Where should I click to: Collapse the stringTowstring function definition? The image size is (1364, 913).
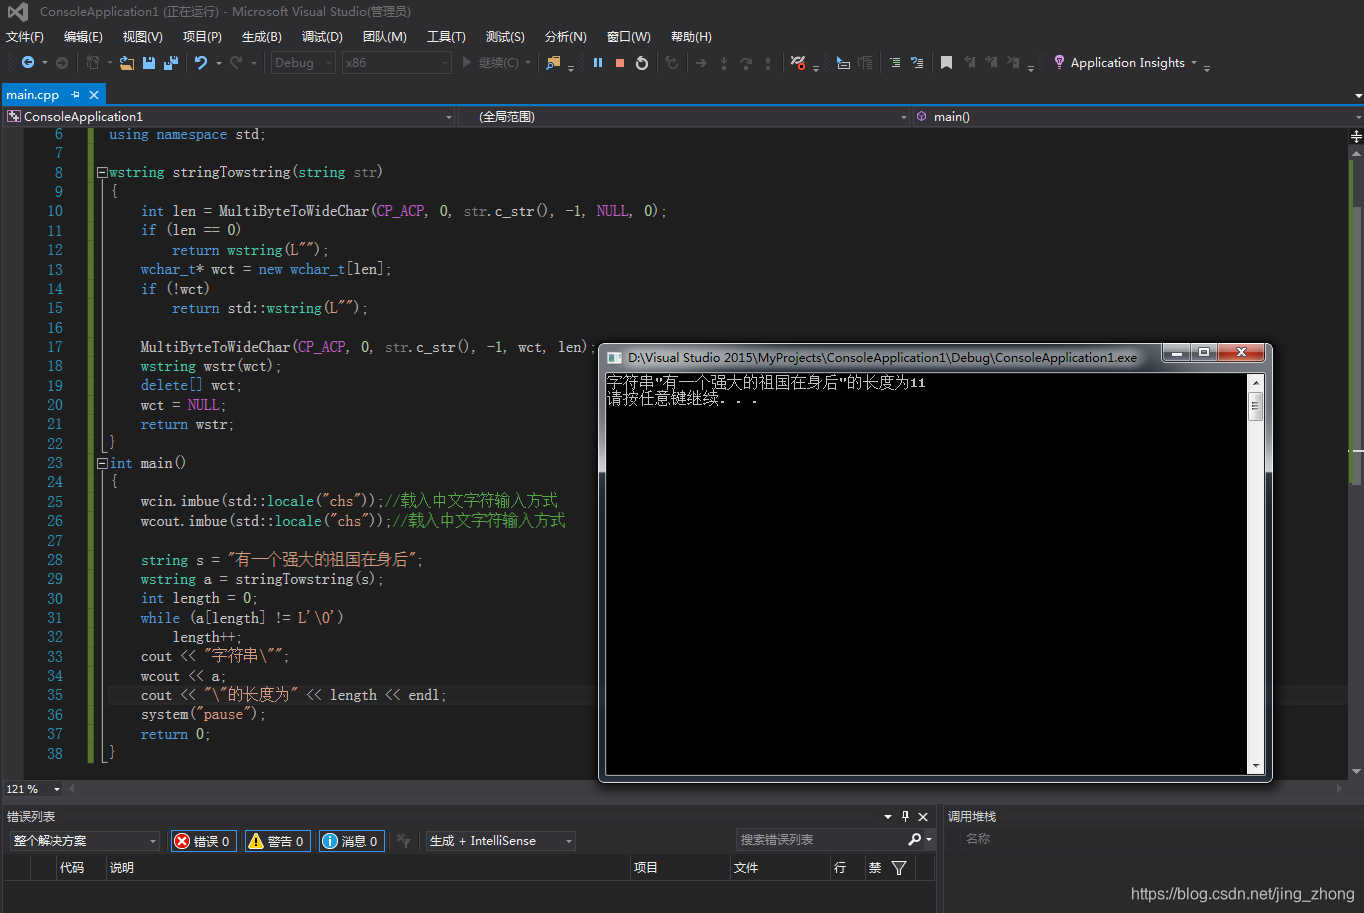tap(102, 171)
